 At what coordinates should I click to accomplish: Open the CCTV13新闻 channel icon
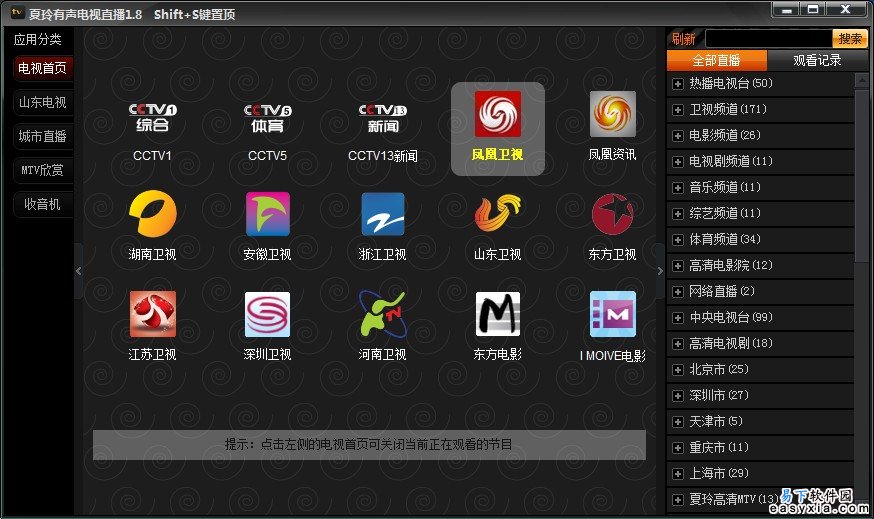coord(382,117)
